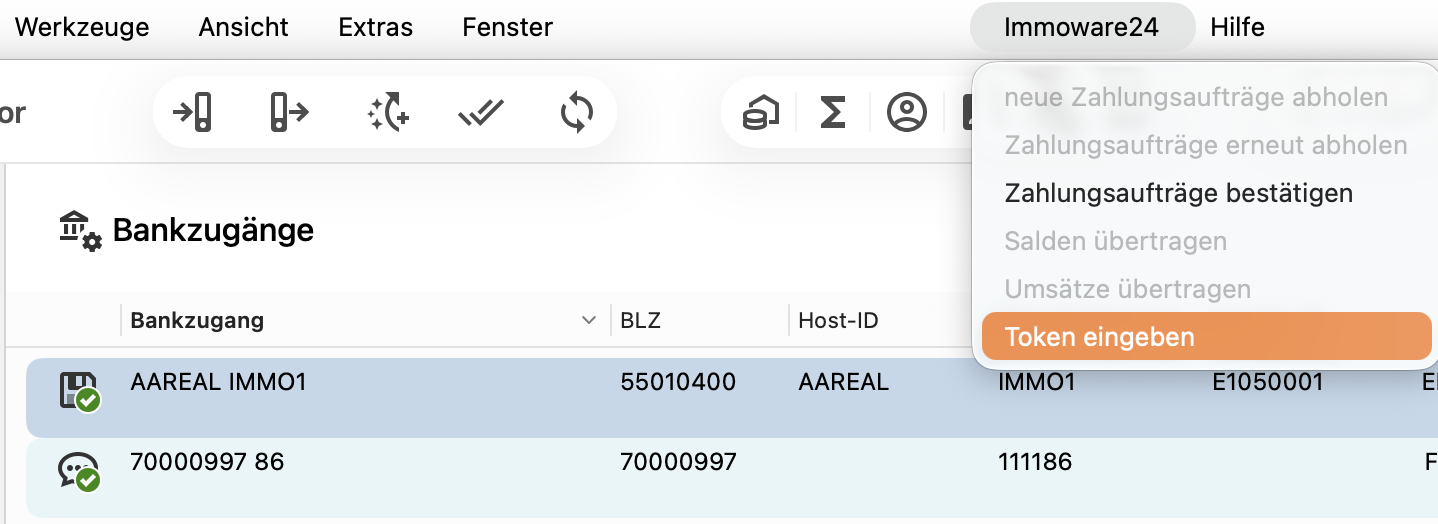Open the Werkzeuge menu

pyautogui.click(x=82, y=27)
